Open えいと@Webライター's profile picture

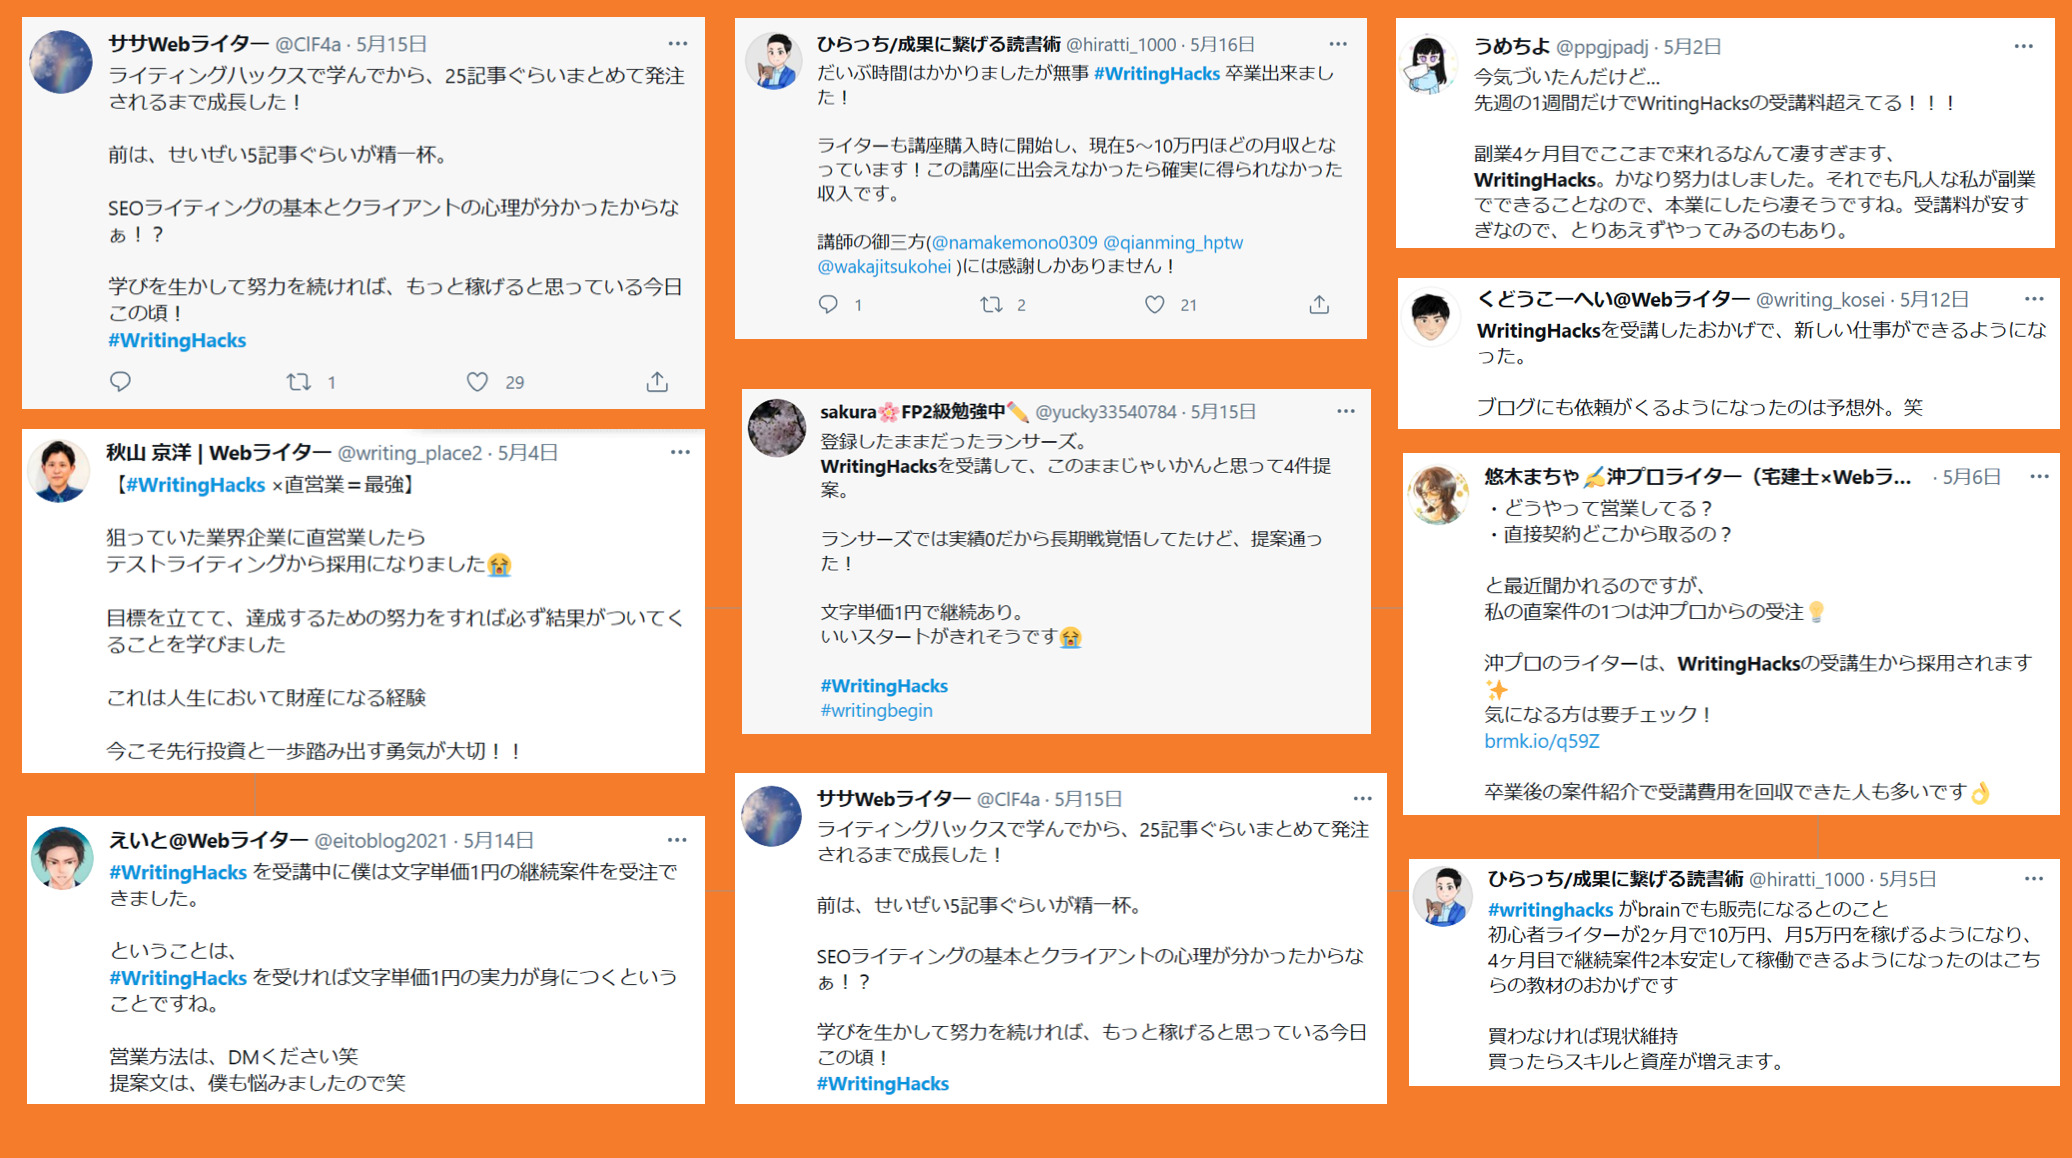(x=62, y=858)
